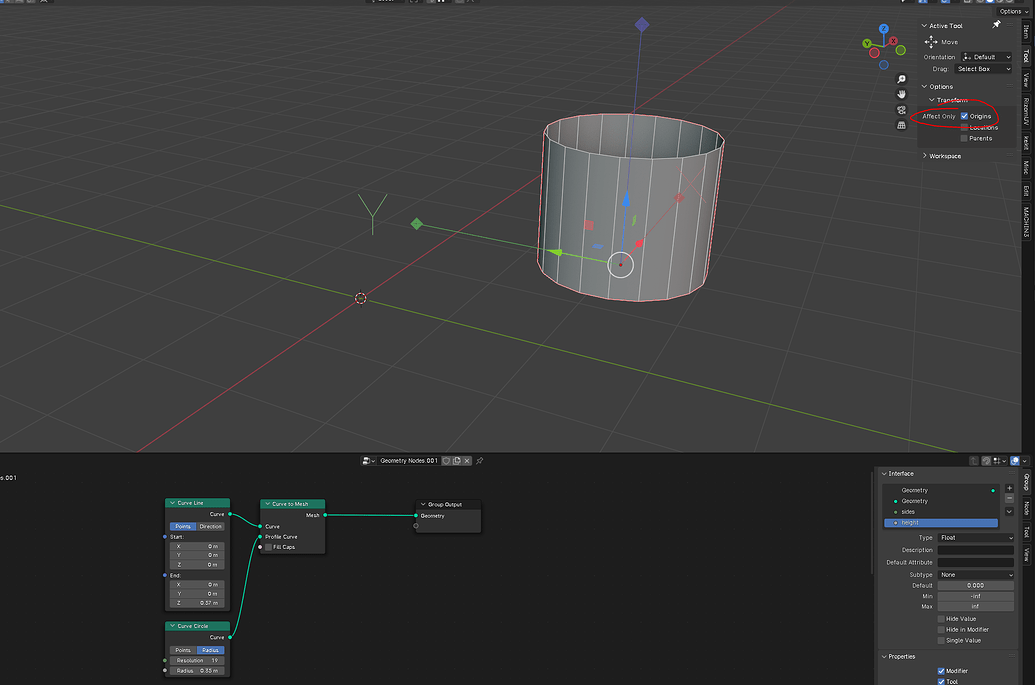The height and width of the screenshot is (685, 1035).
Task: Click the Resolution field on Curve Circle node
Action: pyautogui.click(x=197, y=661)
